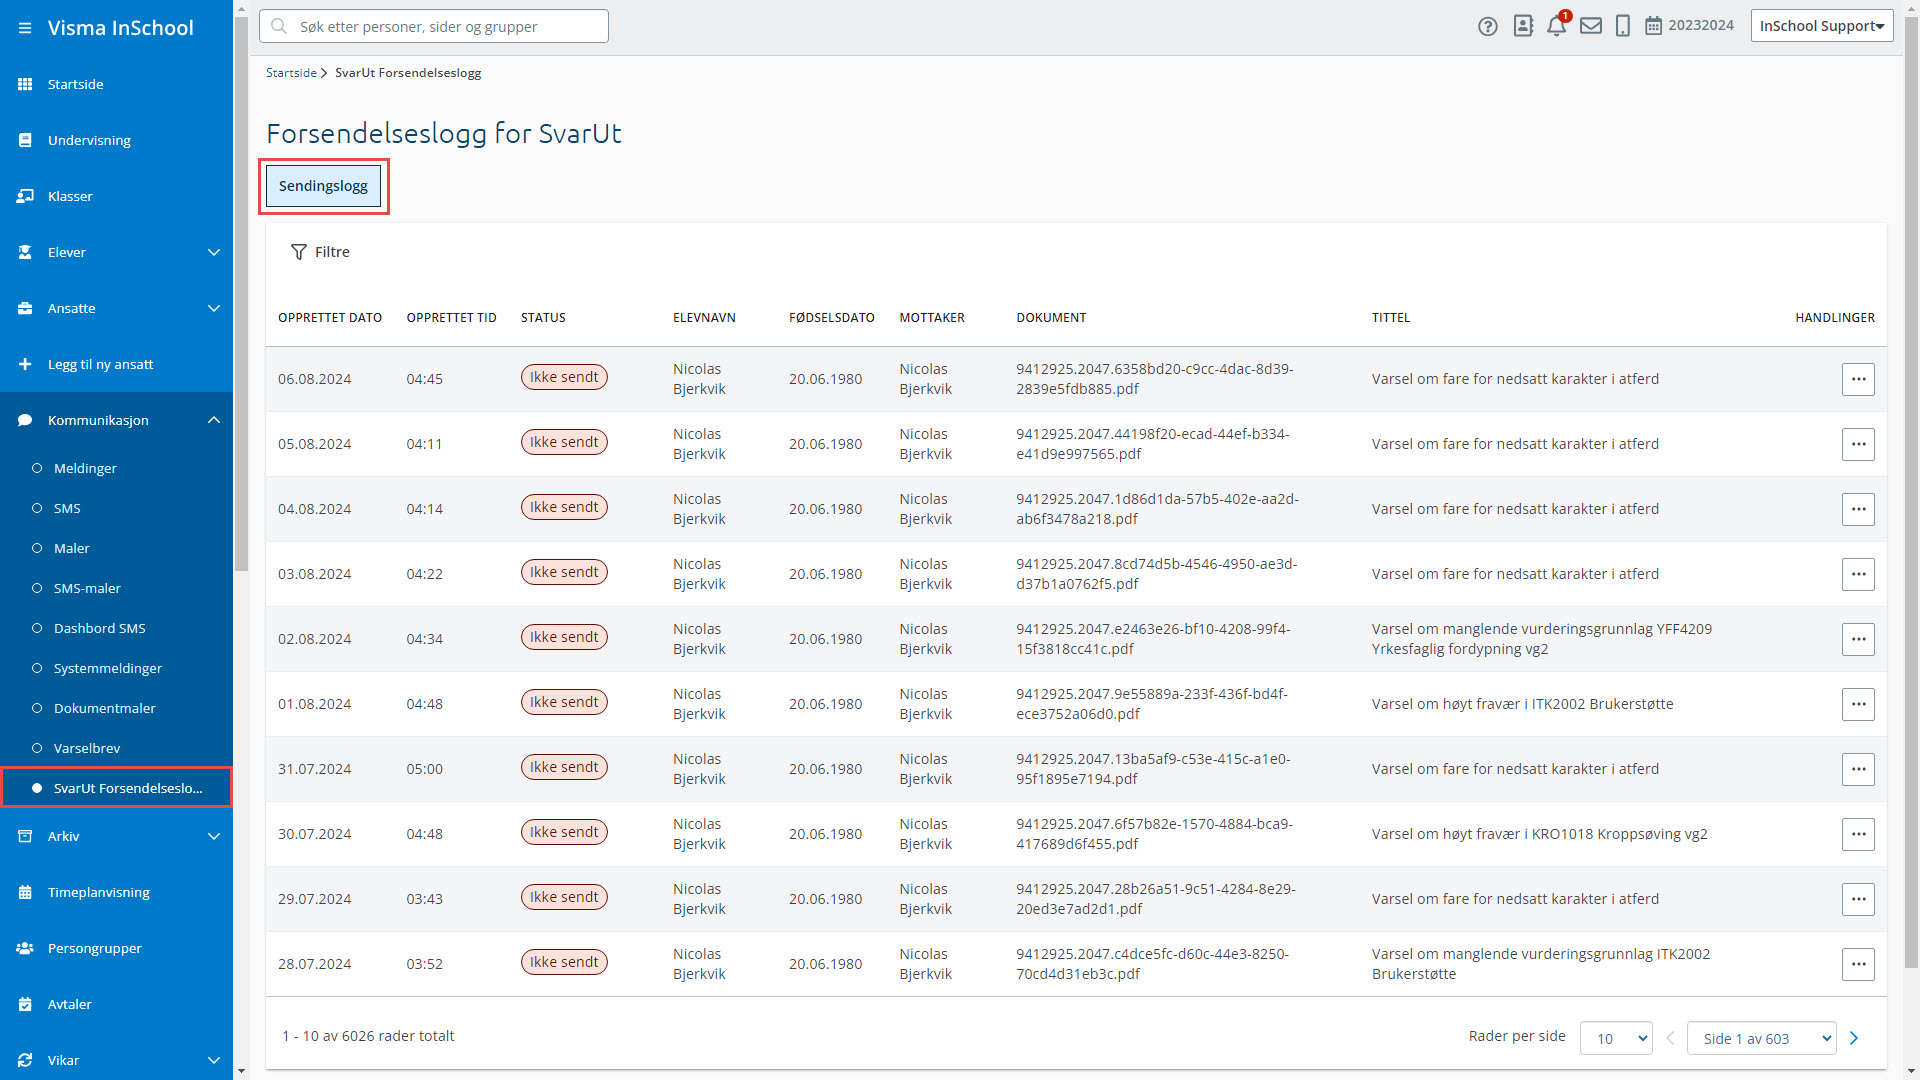Click the search persons input field
The height and width of the screenshot is (1080, 1920).
pos(434,26)
